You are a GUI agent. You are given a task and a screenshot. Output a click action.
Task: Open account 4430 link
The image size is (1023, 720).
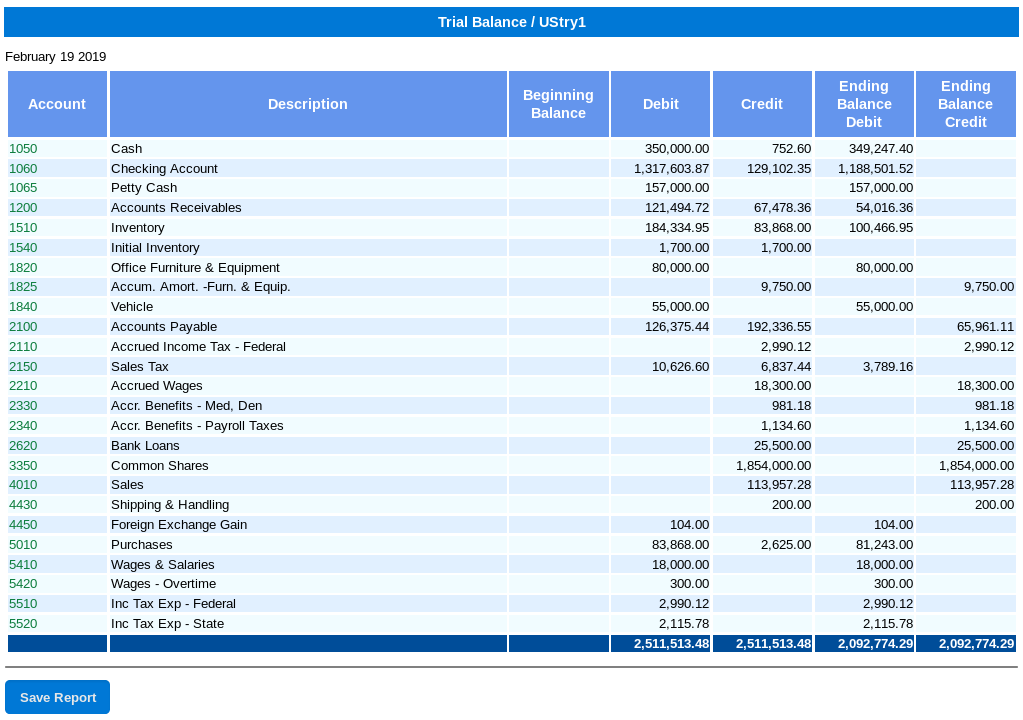23,505
